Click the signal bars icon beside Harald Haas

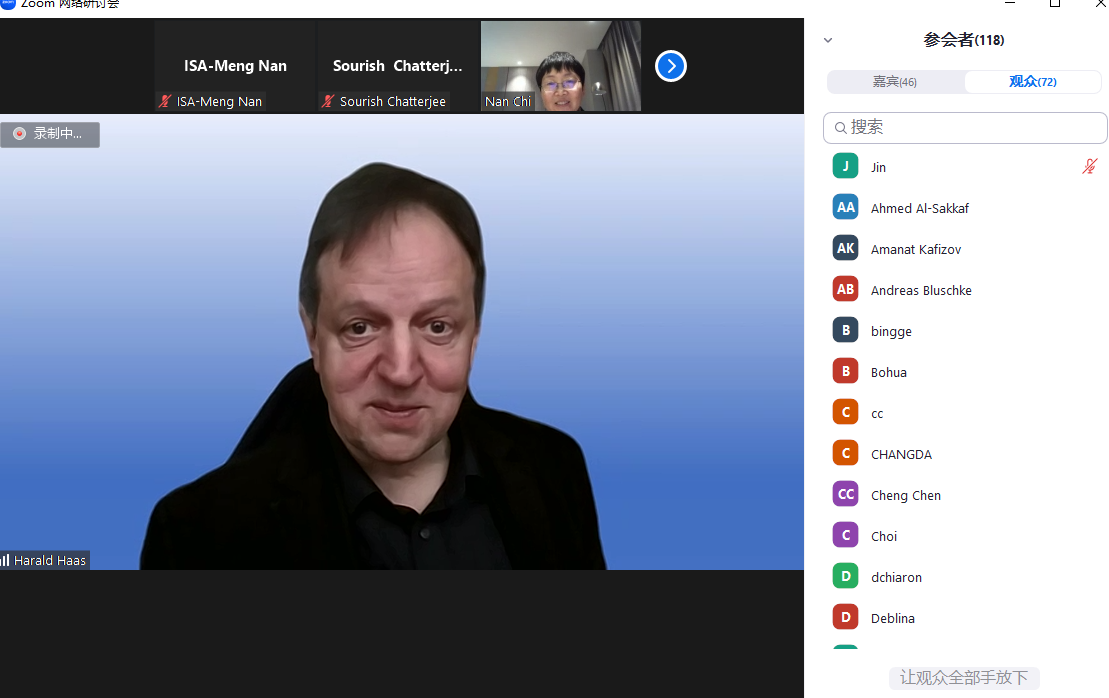tap(6, 561)
